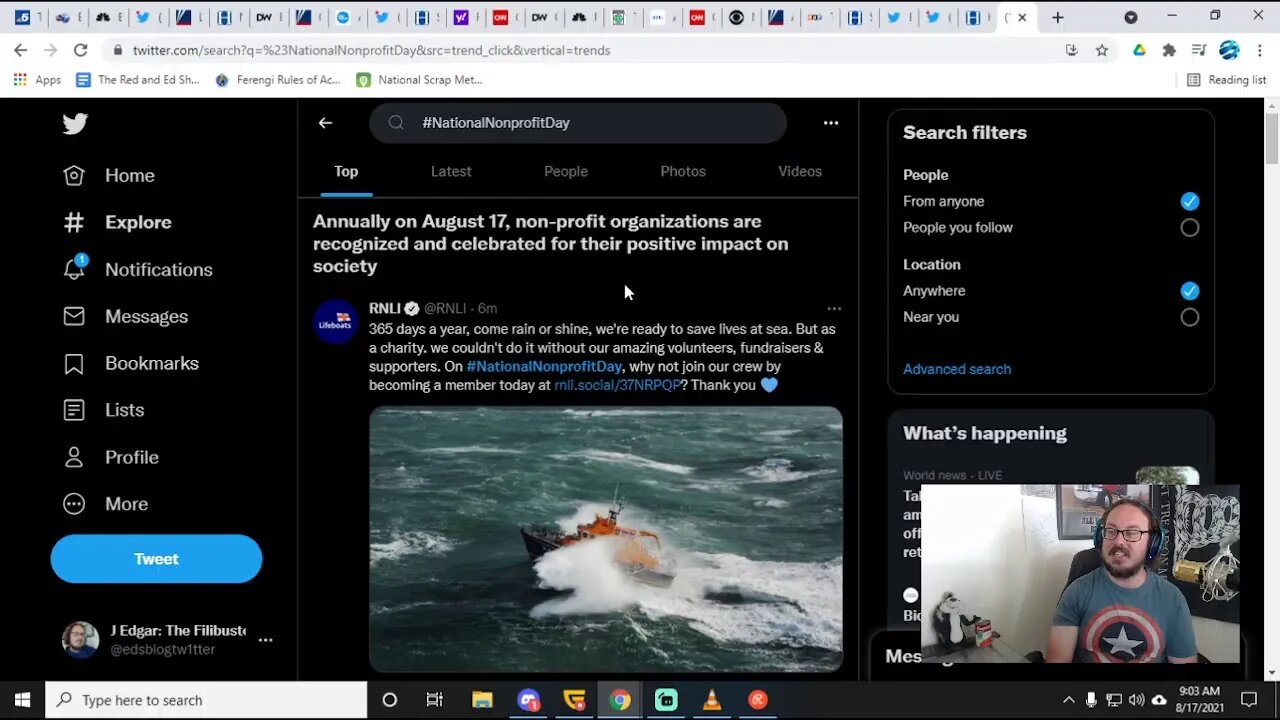Open VLC media player on the taskbar

pos(712,700)
